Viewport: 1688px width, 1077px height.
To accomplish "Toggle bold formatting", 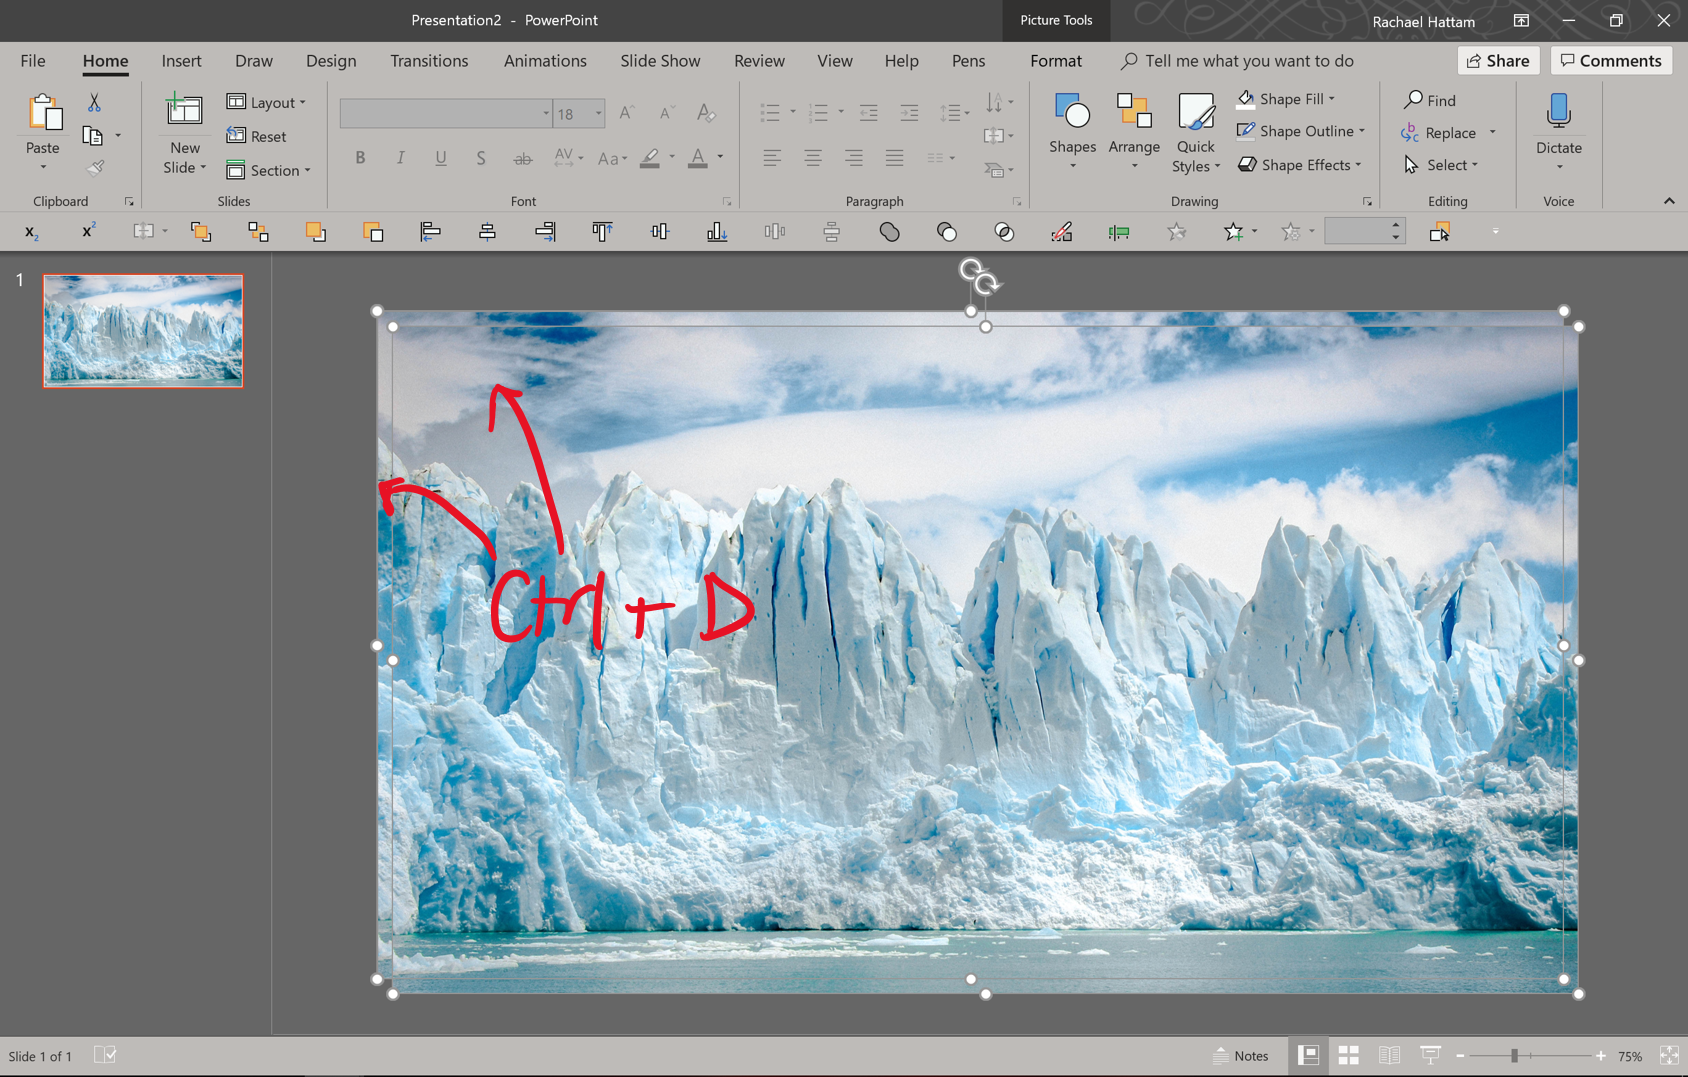I will [360, 157].
